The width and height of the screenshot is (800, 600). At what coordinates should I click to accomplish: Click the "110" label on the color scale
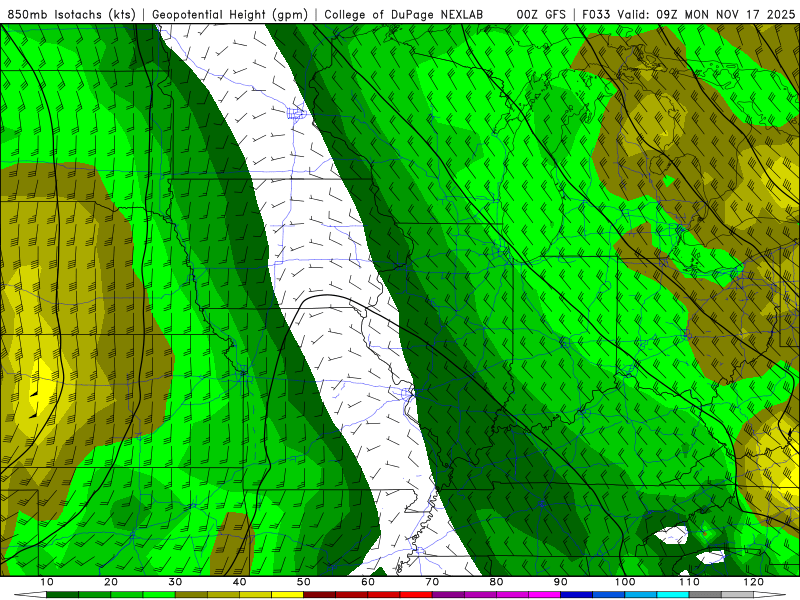click(x=689, y=582)
